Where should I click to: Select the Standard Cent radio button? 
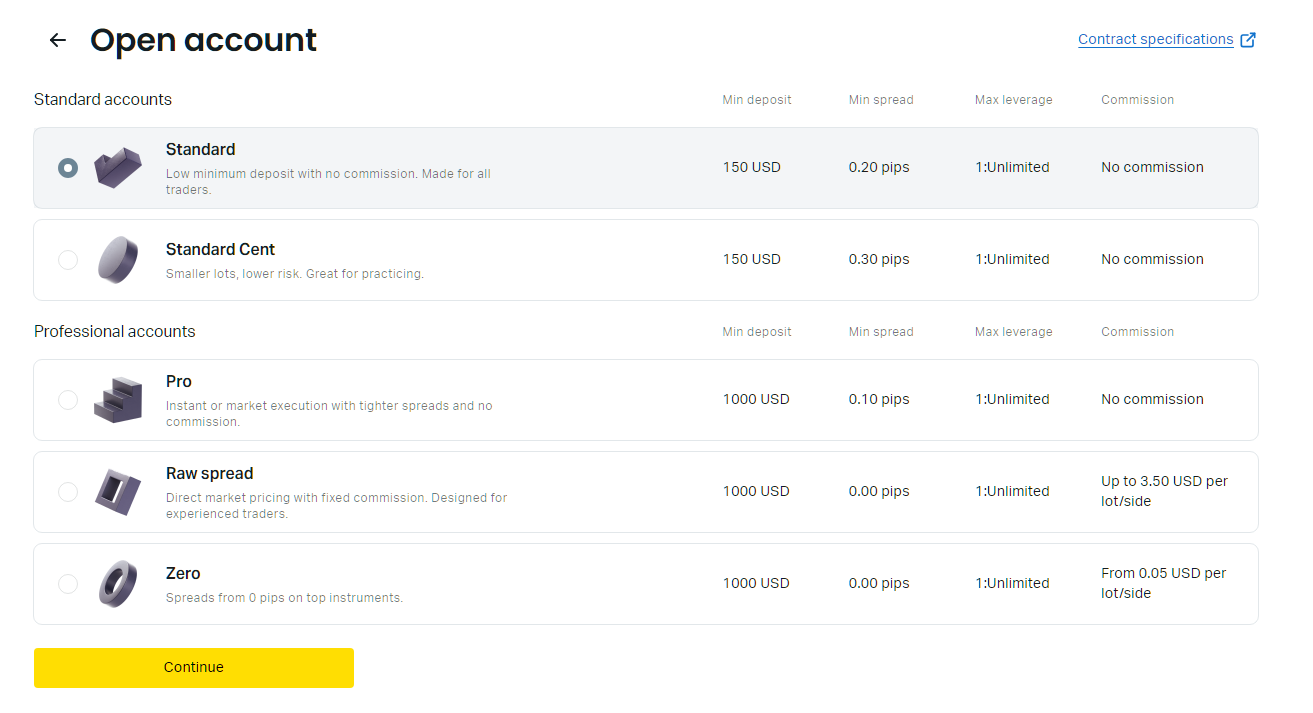pos(67,260)
